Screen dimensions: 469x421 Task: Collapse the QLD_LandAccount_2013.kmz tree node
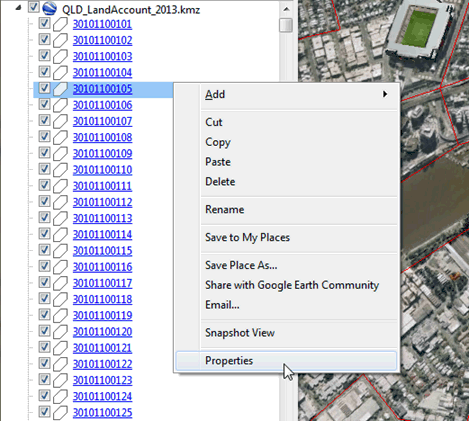(18, 8)
